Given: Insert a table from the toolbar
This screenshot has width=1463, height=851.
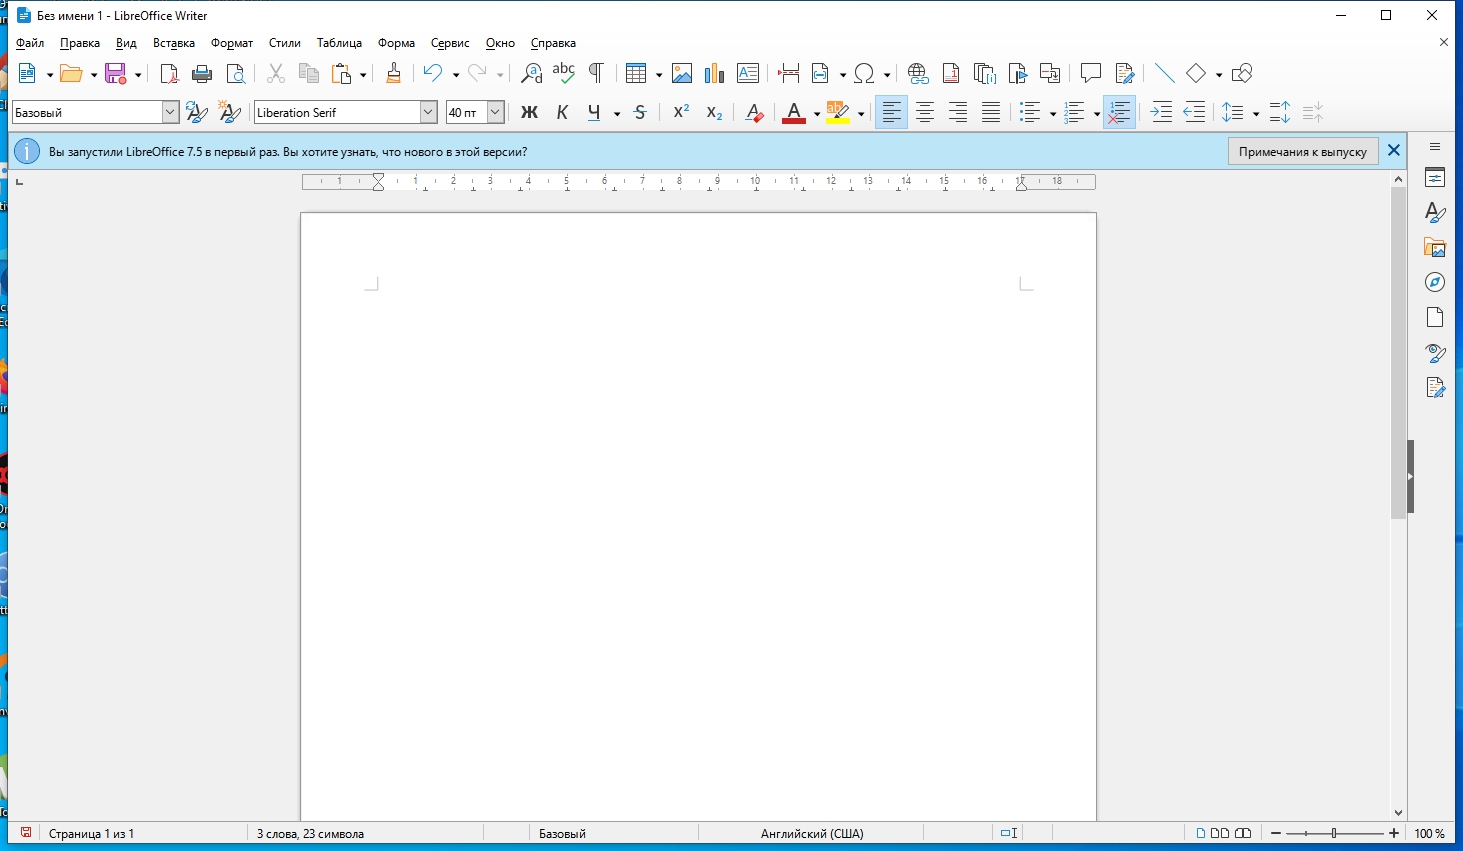Looking at the screenshot, I should [635, 74].
